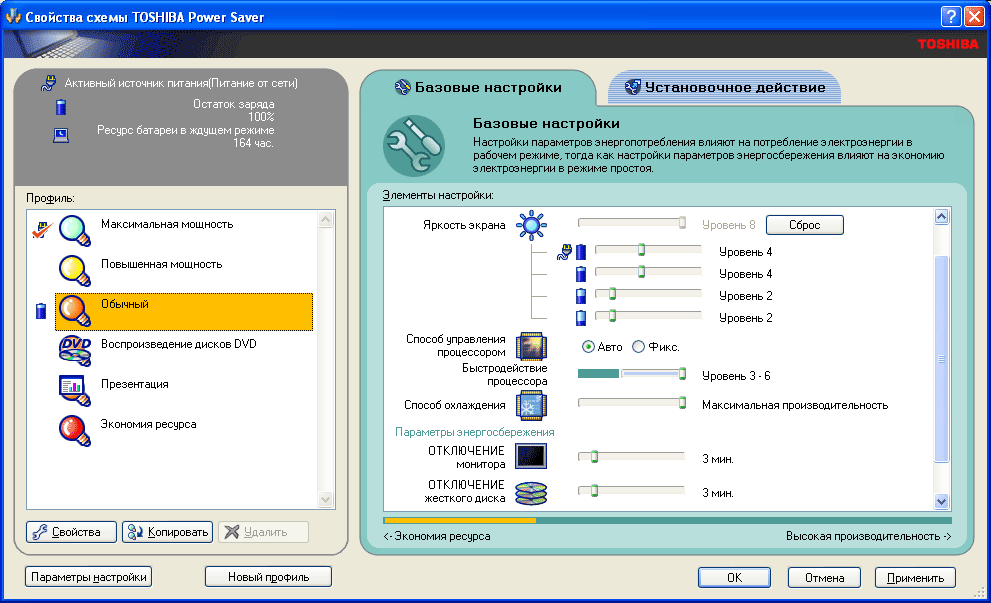The width and height of the screenshot is (991, 603).
Task: Click the Яркость экрана Уровень 8 slider handle
Action: coord(683,222)
